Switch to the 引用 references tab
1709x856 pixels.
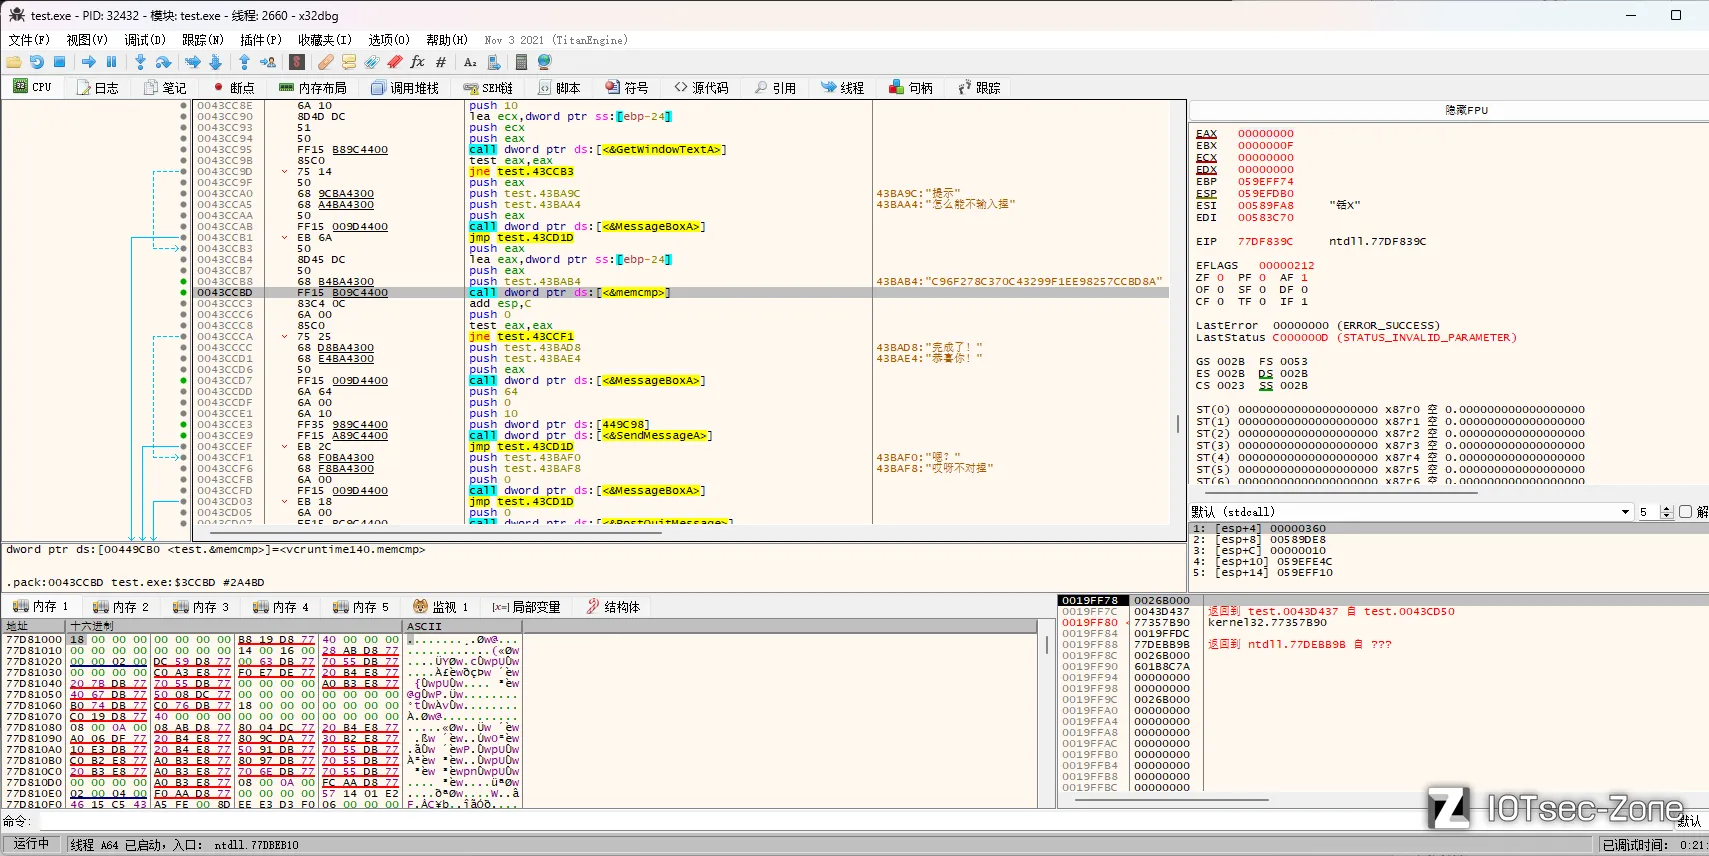click(776, 88)
